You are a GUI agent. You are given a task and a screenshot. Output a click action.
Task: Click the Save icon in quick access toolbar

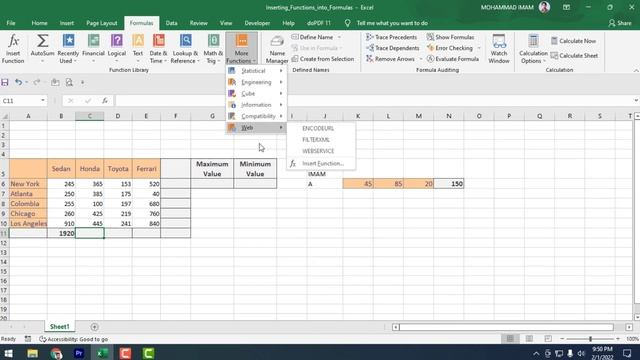coord(5,82)
